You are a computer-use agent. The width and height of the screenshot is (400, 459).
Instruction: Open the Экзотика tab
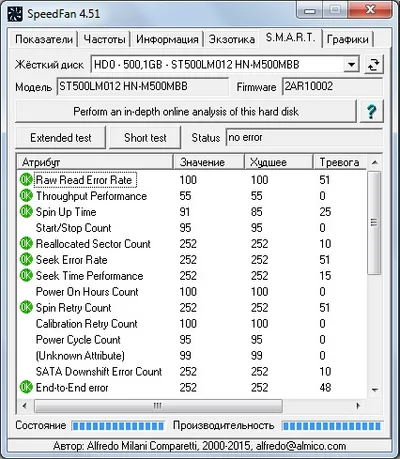[232, 39]
